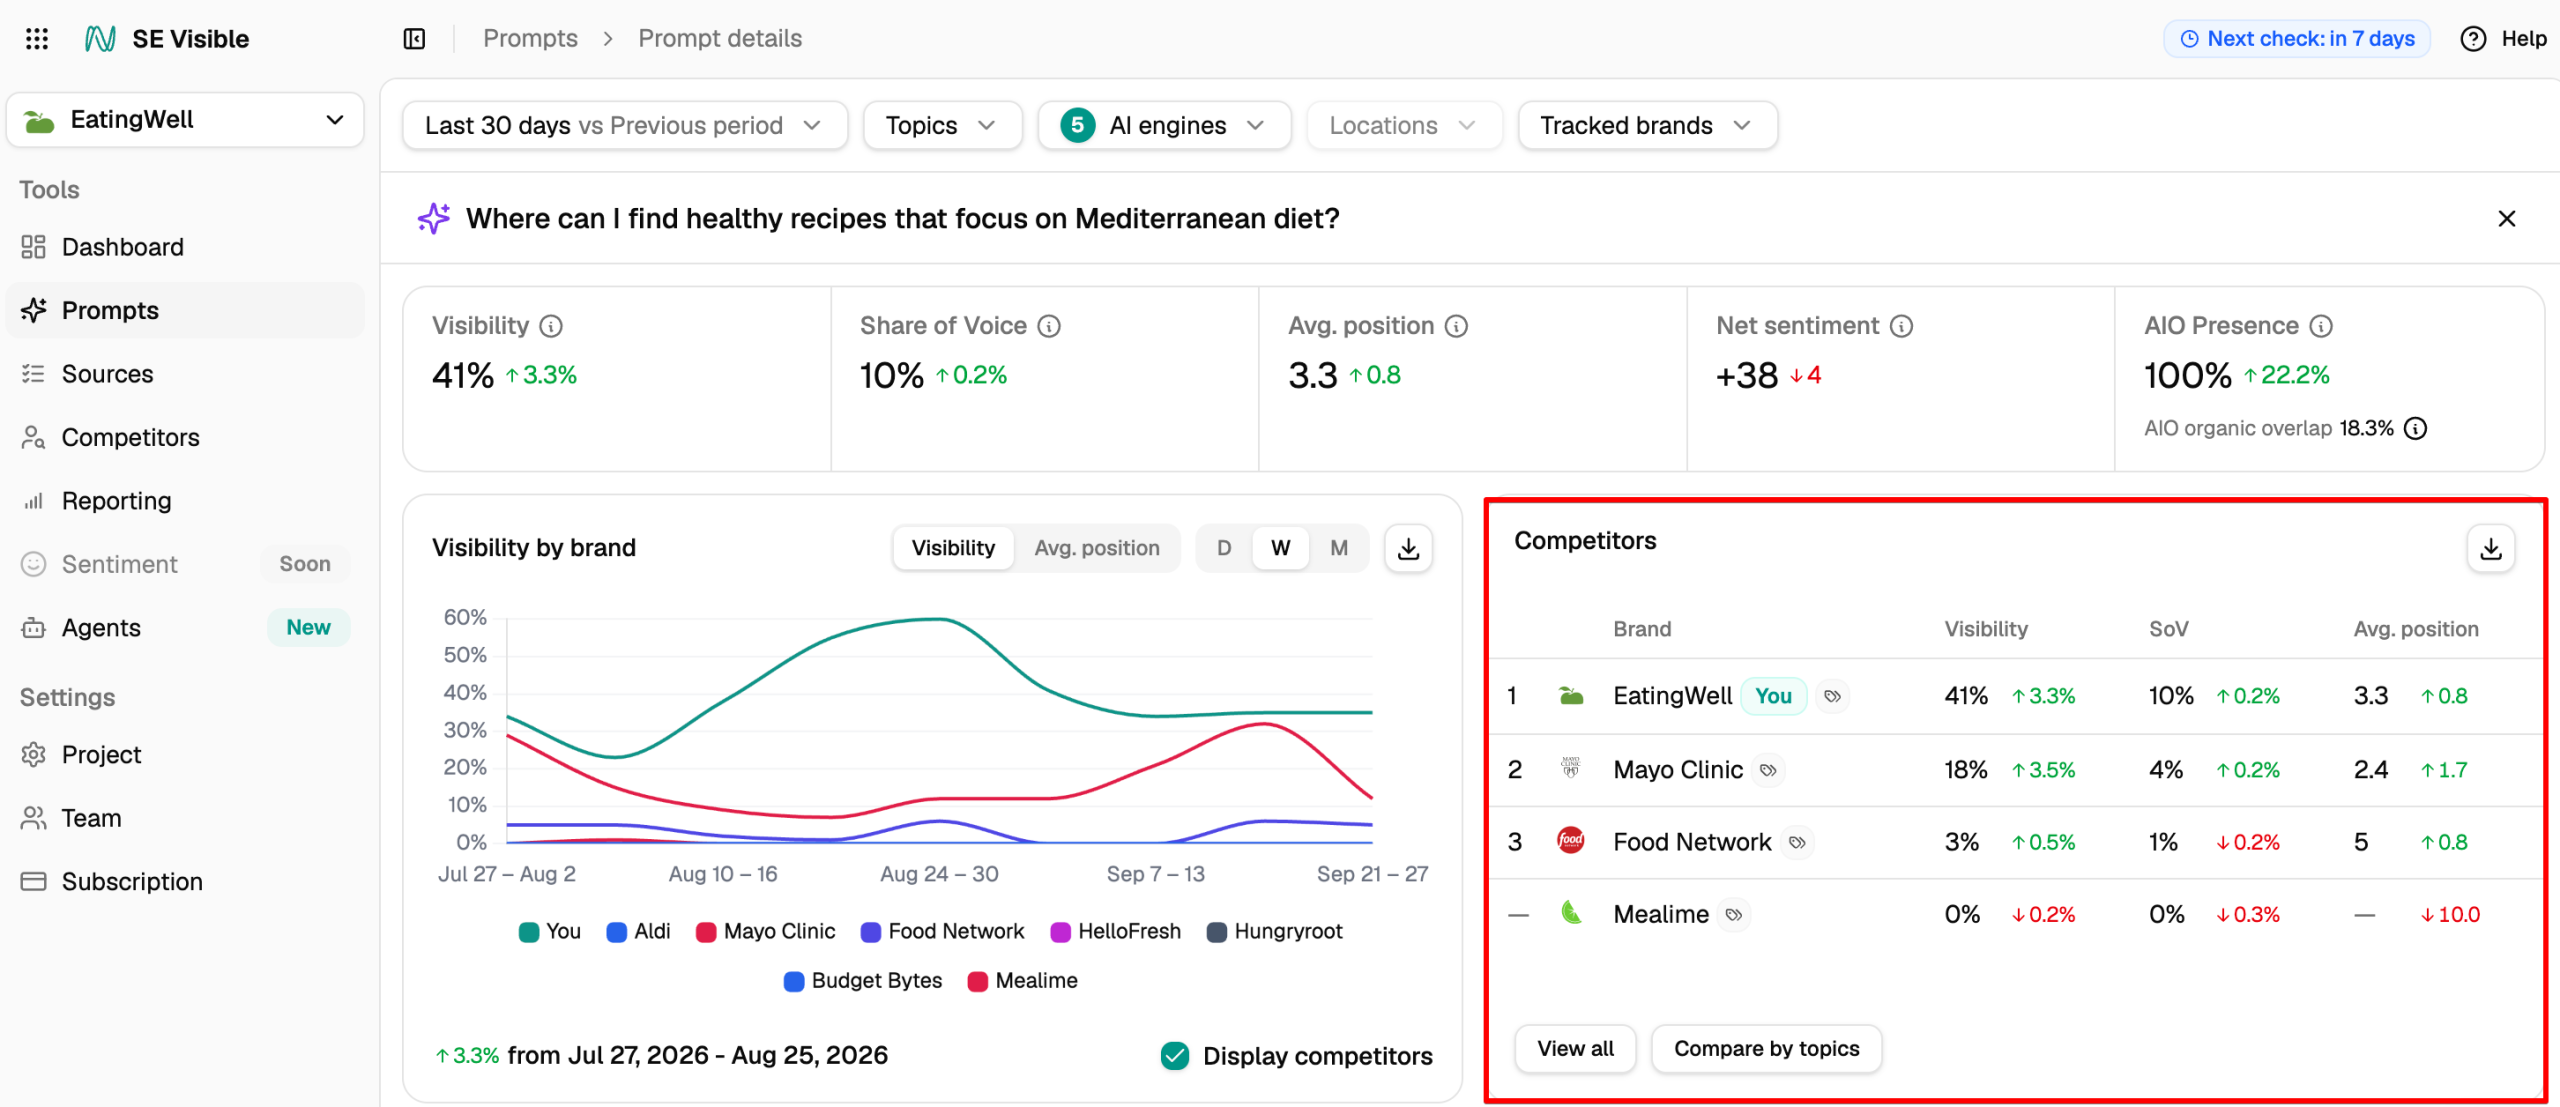Click the link icon next to Mealime

1734,914
